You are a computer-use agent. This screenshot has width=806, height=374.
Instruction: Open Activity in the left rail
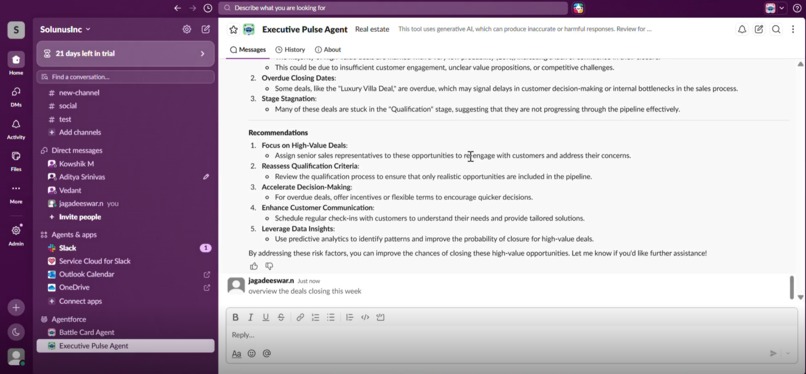[16, 129]
